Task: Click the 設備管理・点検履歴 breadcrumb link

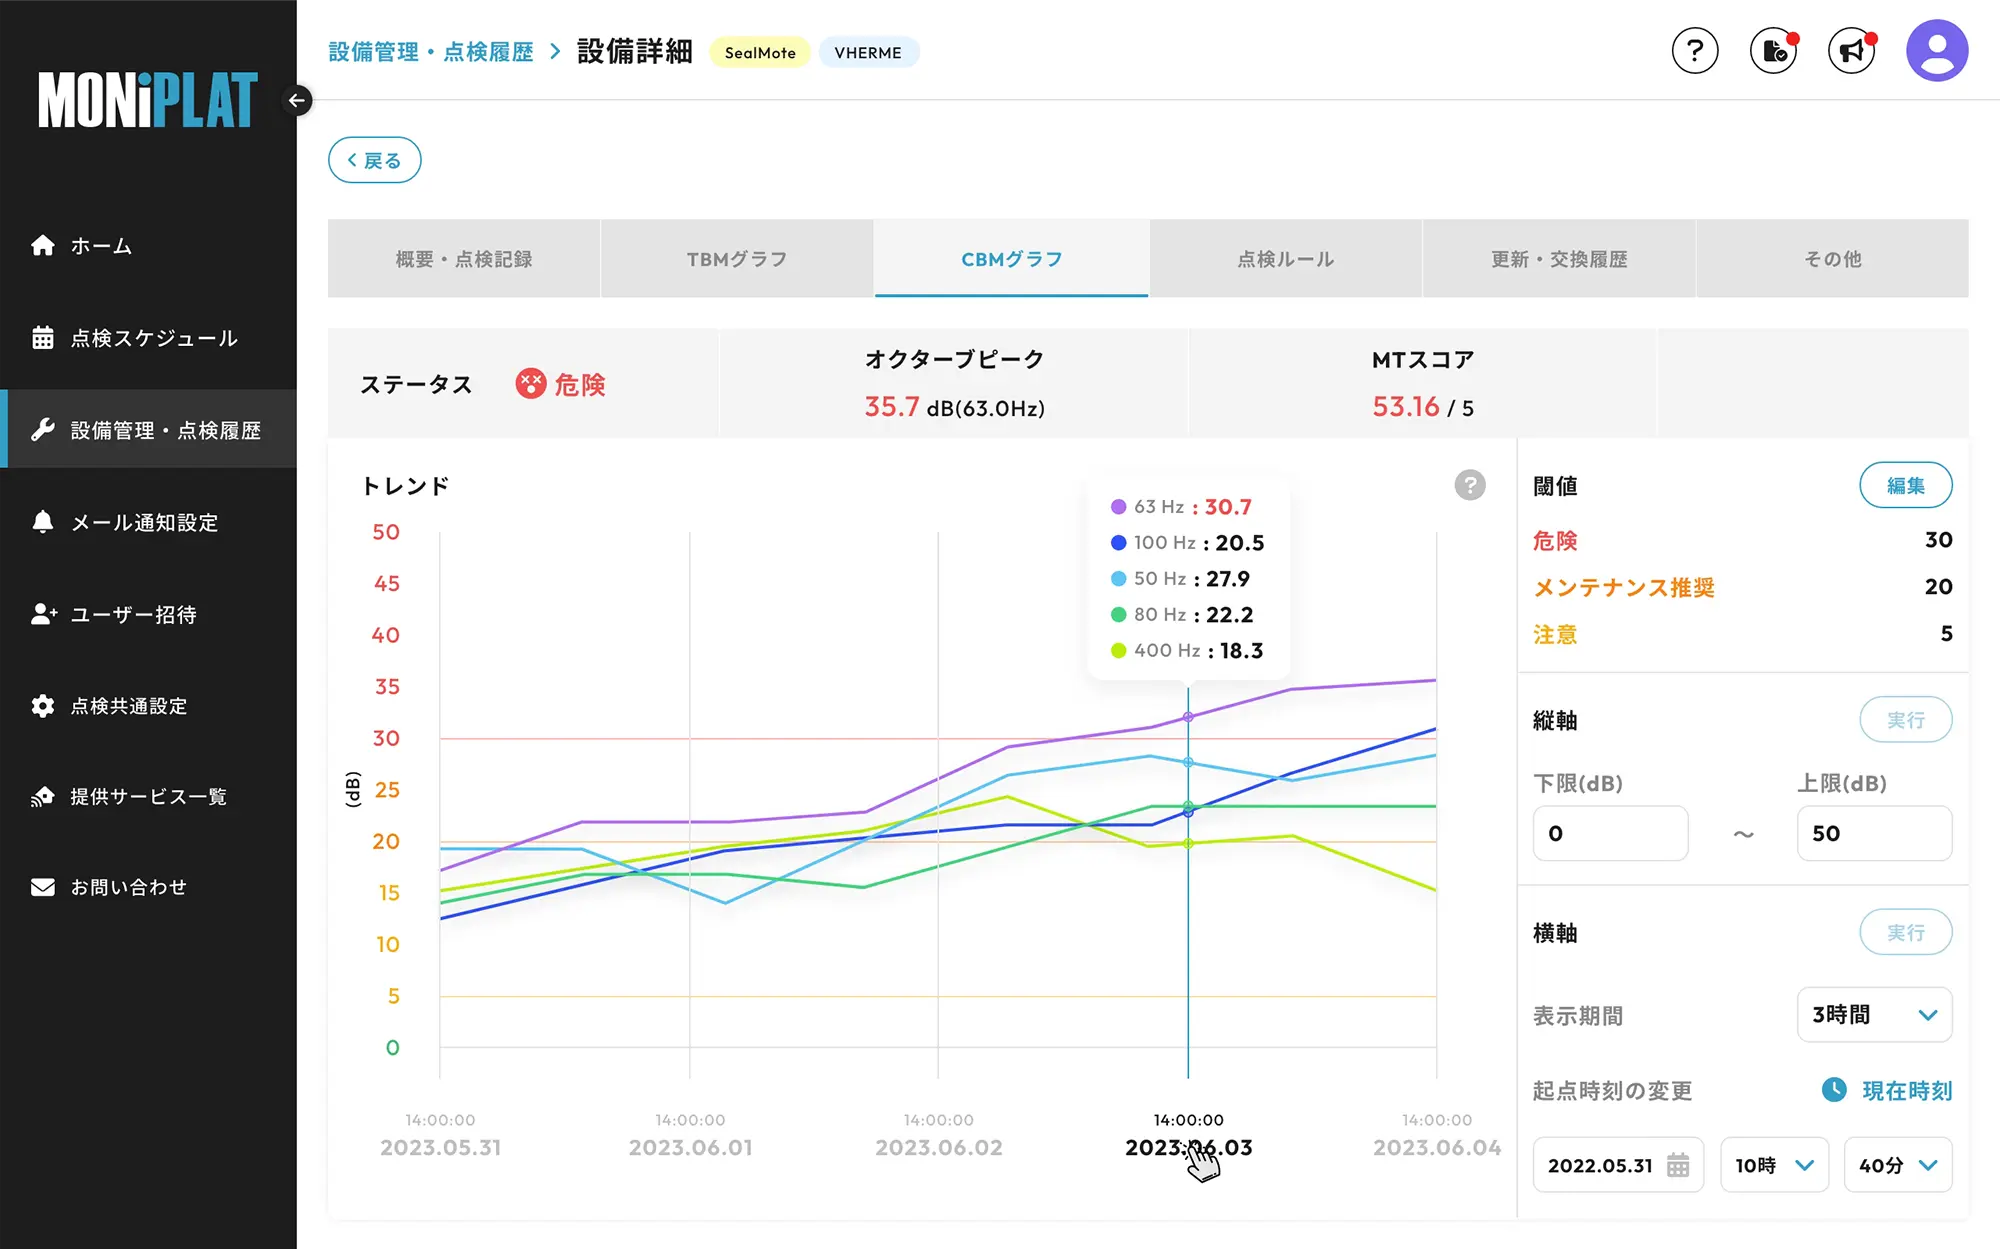Action: pos(431,52)
